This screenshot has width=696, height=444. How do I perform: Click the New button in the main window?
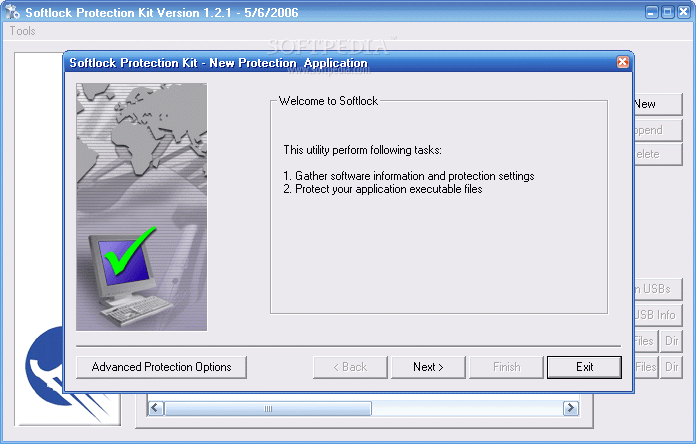tap(657, 104)
